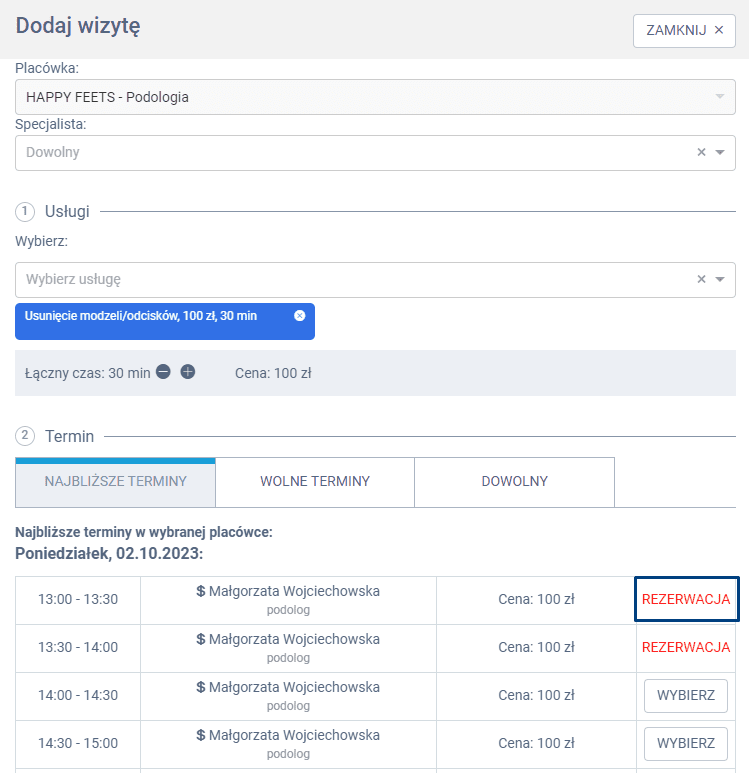The image size is (749, 773).
Task: Click into the Wybierz usługę input field
Action: (350, 280)
